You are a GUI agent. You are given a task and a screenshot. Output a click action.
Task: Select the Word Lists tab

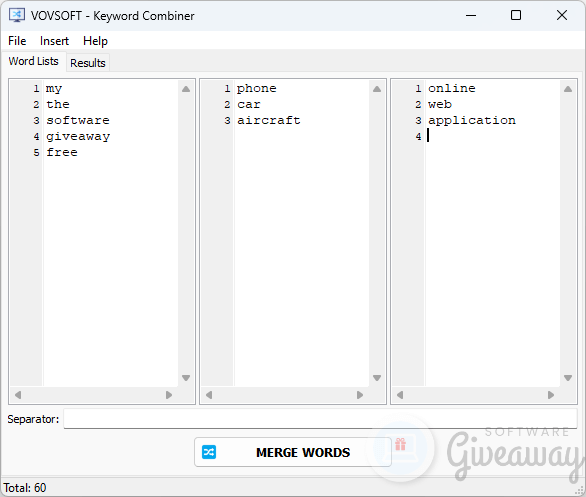tap(34, 61)
